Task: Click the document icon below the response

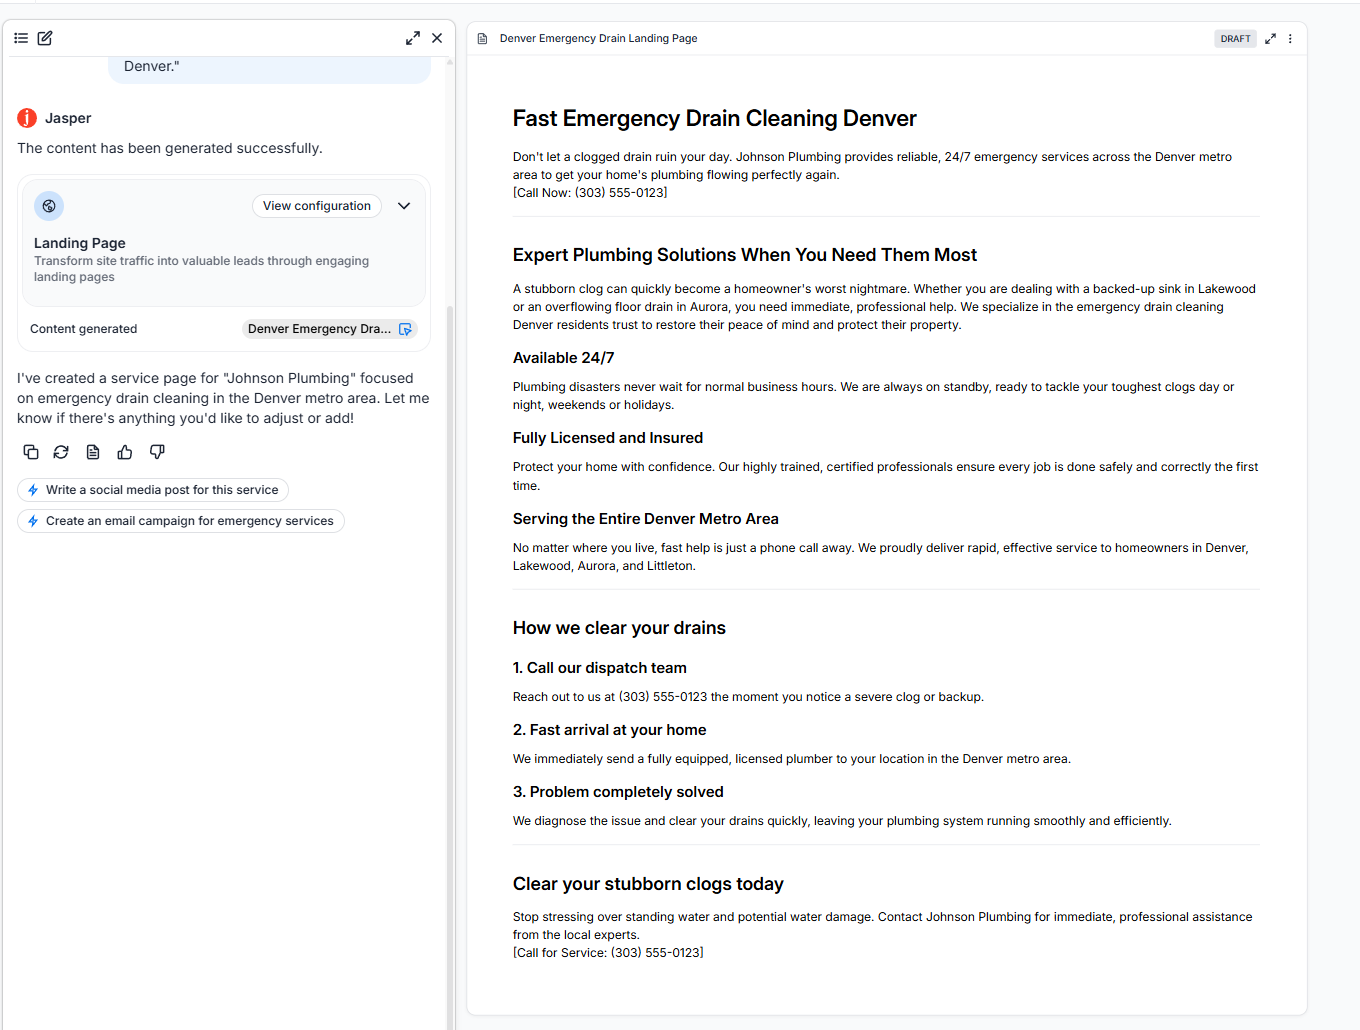Action: (x=93, y=452)
